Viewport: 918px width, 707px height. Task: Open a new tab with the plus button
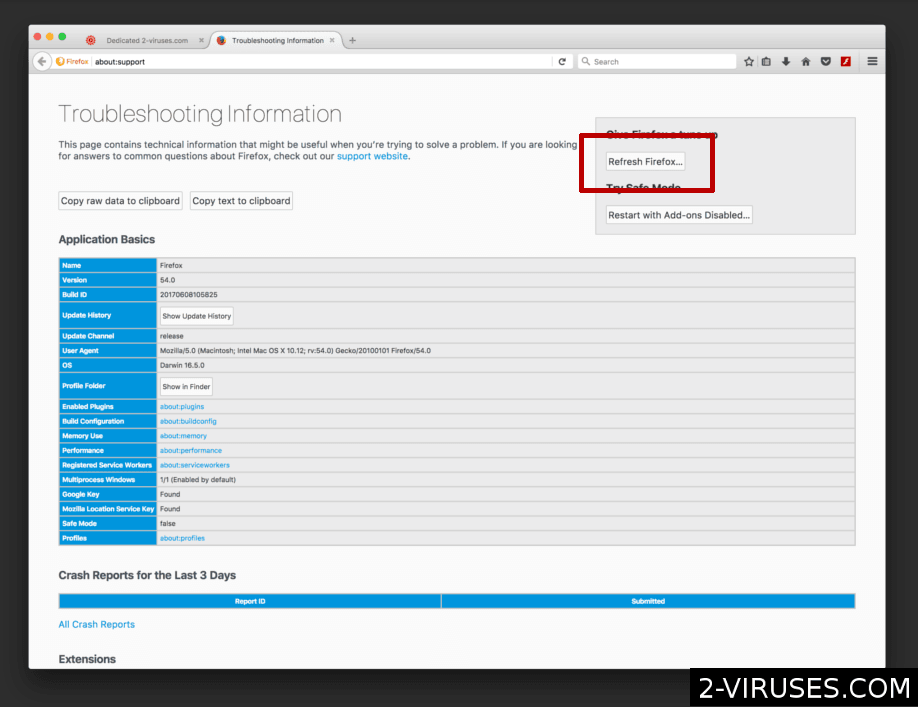point(352,40)
